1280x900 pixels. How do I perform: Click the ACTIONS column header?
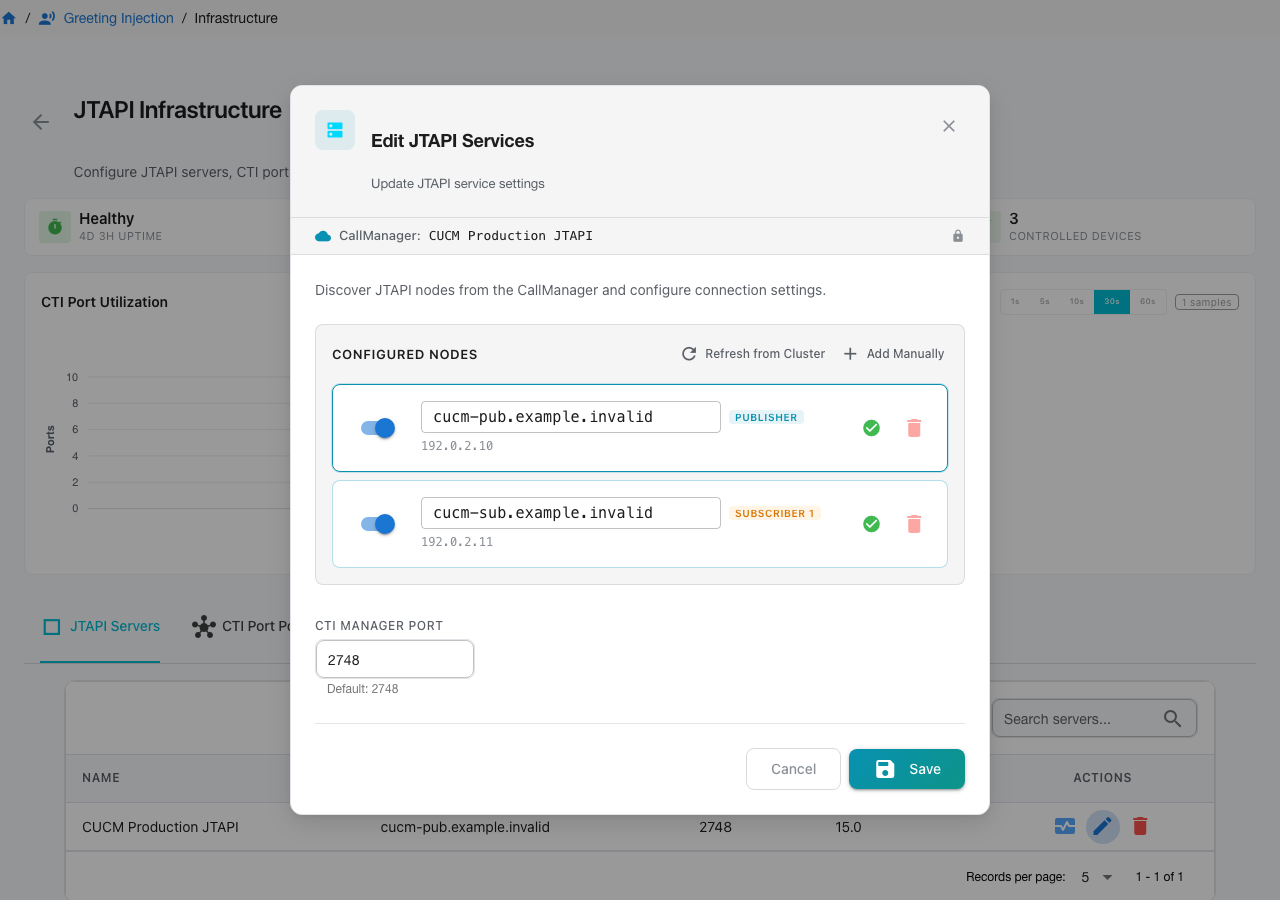point(1103,777)
